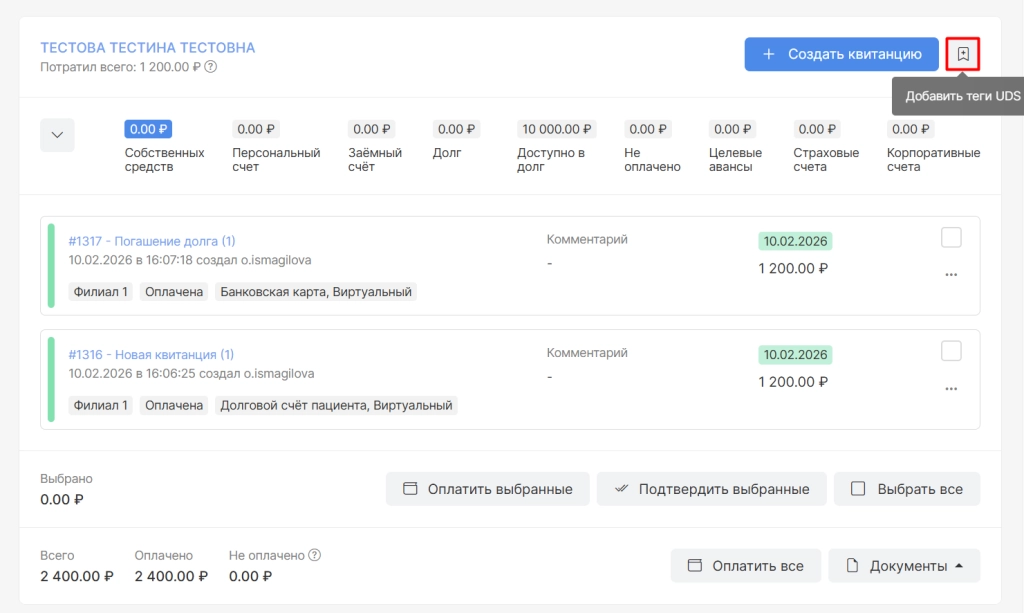Click the add UDS tags bookmark icon
Viewport: 1024px width, 613px height.
pos(963,54)
